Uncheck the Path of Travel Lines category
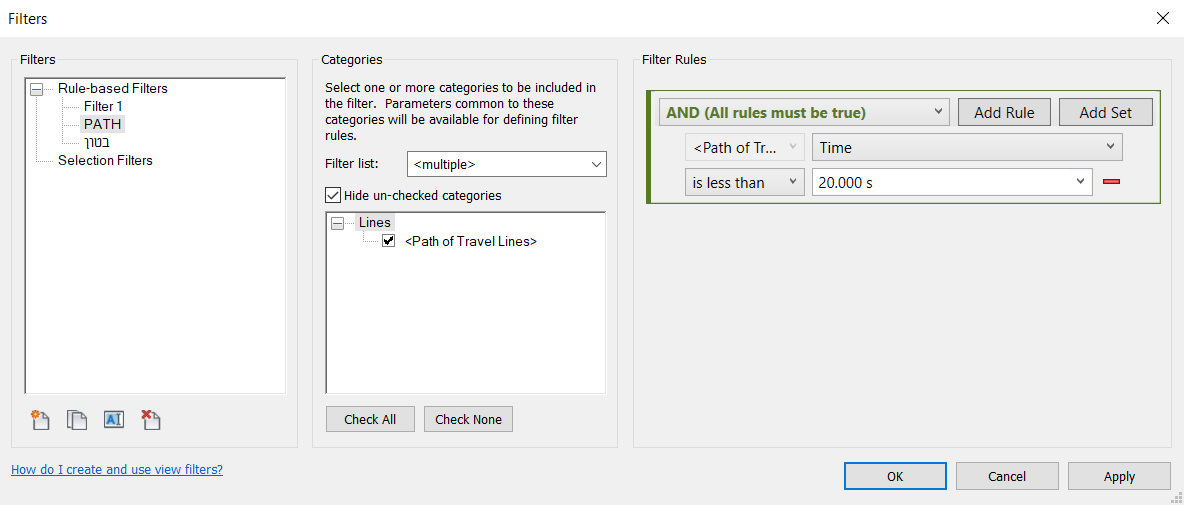Image resolution: width=1184 pixels, height=505 pixels. 389,242
